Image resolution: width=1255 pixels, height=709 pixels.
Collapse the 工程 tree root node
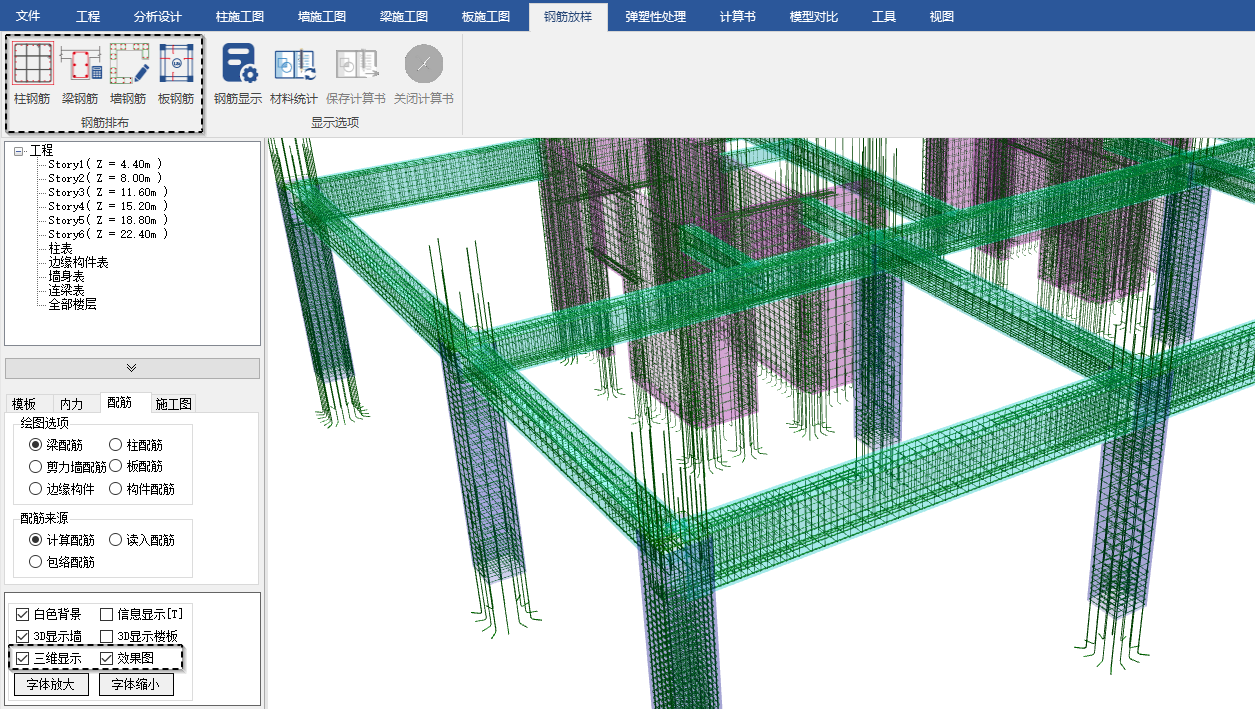pyautogui.click(x=19, y=151)
